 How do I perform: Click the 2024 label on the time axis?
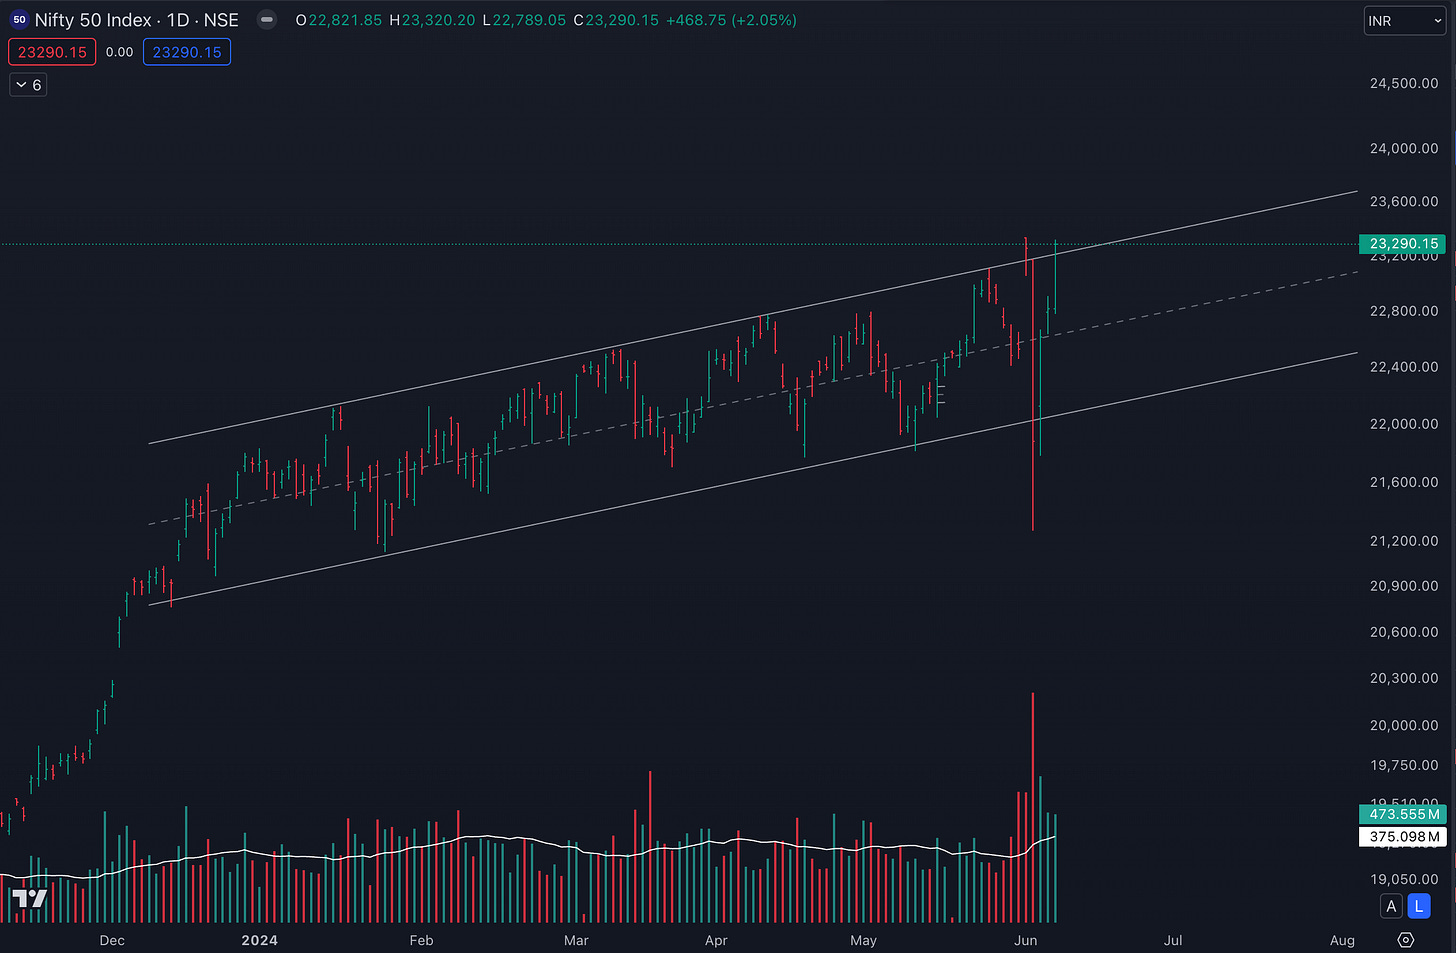click(260, 940)
